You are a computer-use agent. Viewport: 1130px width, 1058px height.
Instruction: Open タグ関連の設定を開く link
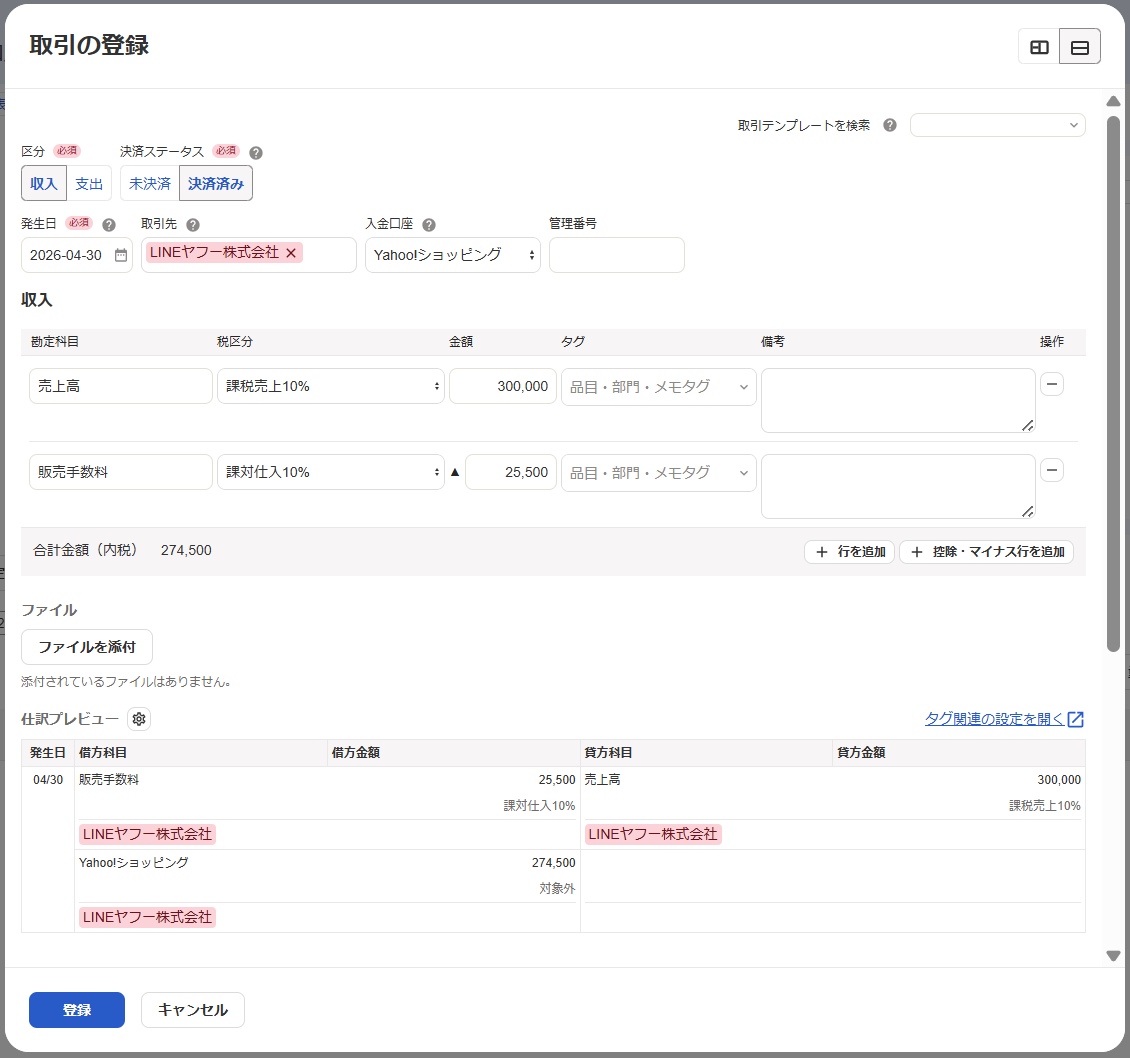coord(995,719)
